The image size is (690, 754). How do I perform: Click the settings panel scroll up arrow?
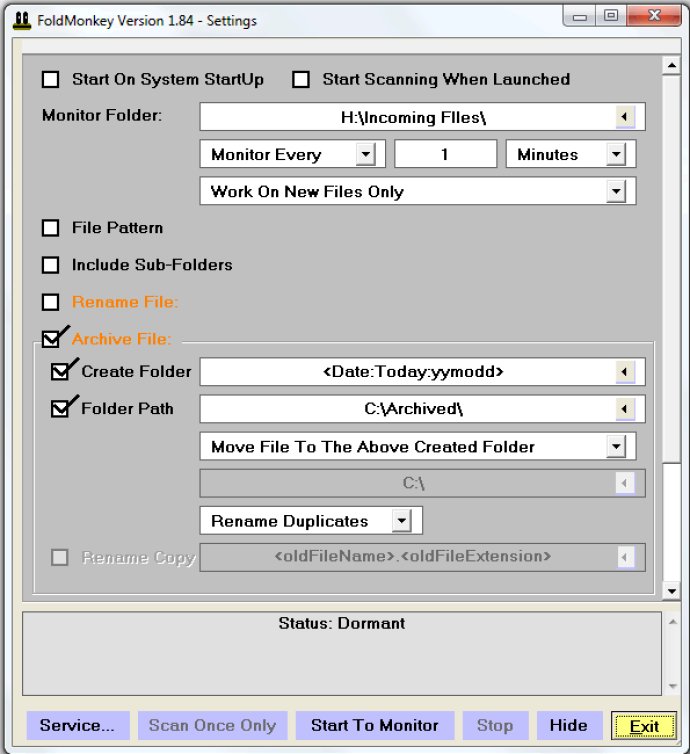[x=672, y=65]
